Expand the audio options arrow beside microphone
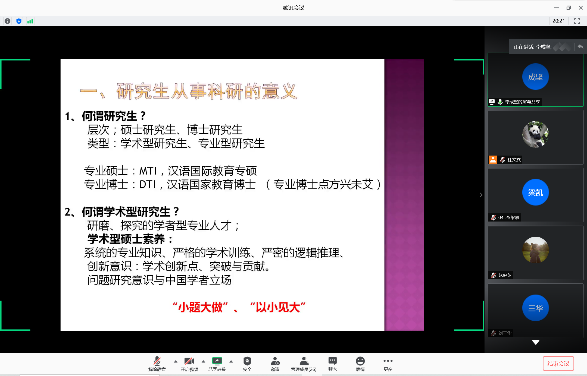Screen dimensions: 587x376 click(175, 361)
